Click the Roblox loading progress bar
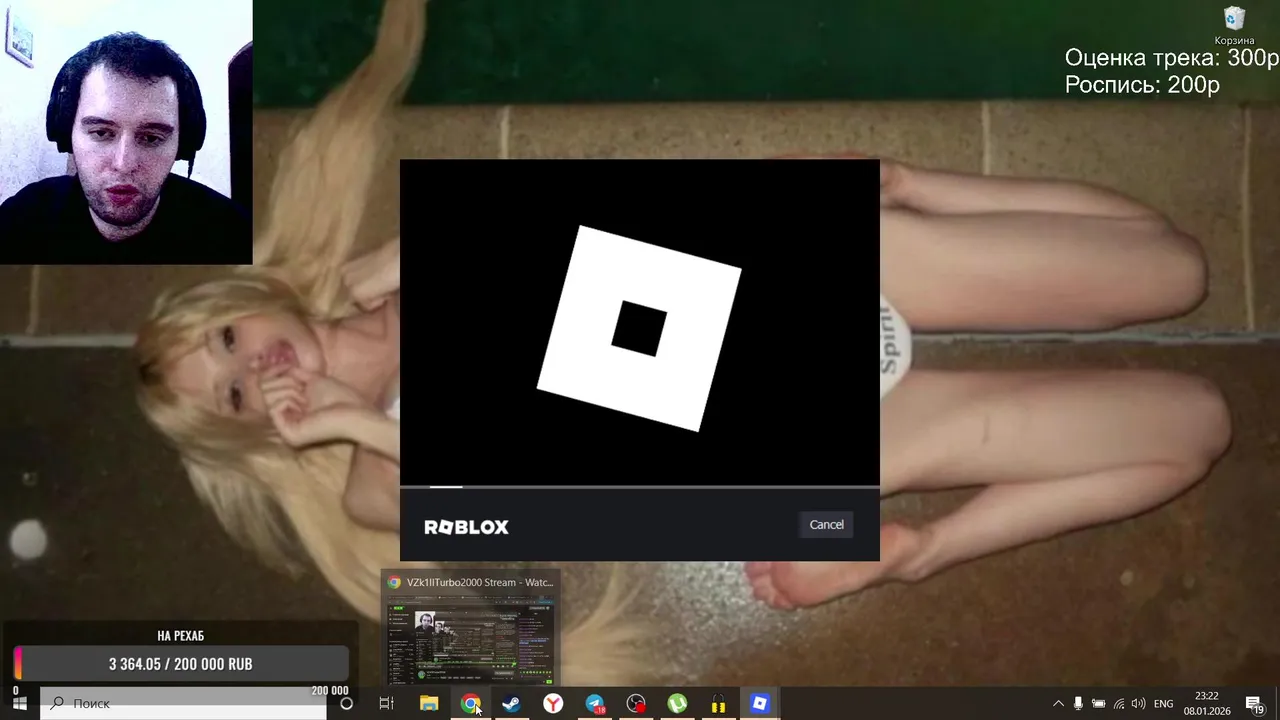The width and height of the screenshot is (1280, 720). click(x=640, y=487)
